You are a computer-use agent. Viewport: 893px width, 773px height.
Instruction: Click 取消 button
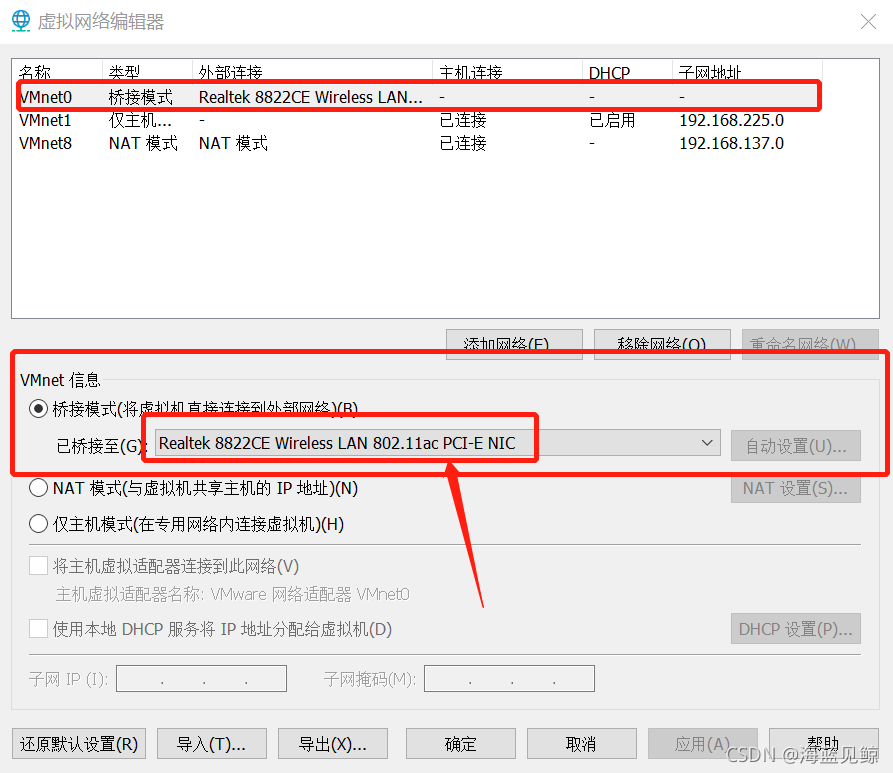[x=581, y=744]
